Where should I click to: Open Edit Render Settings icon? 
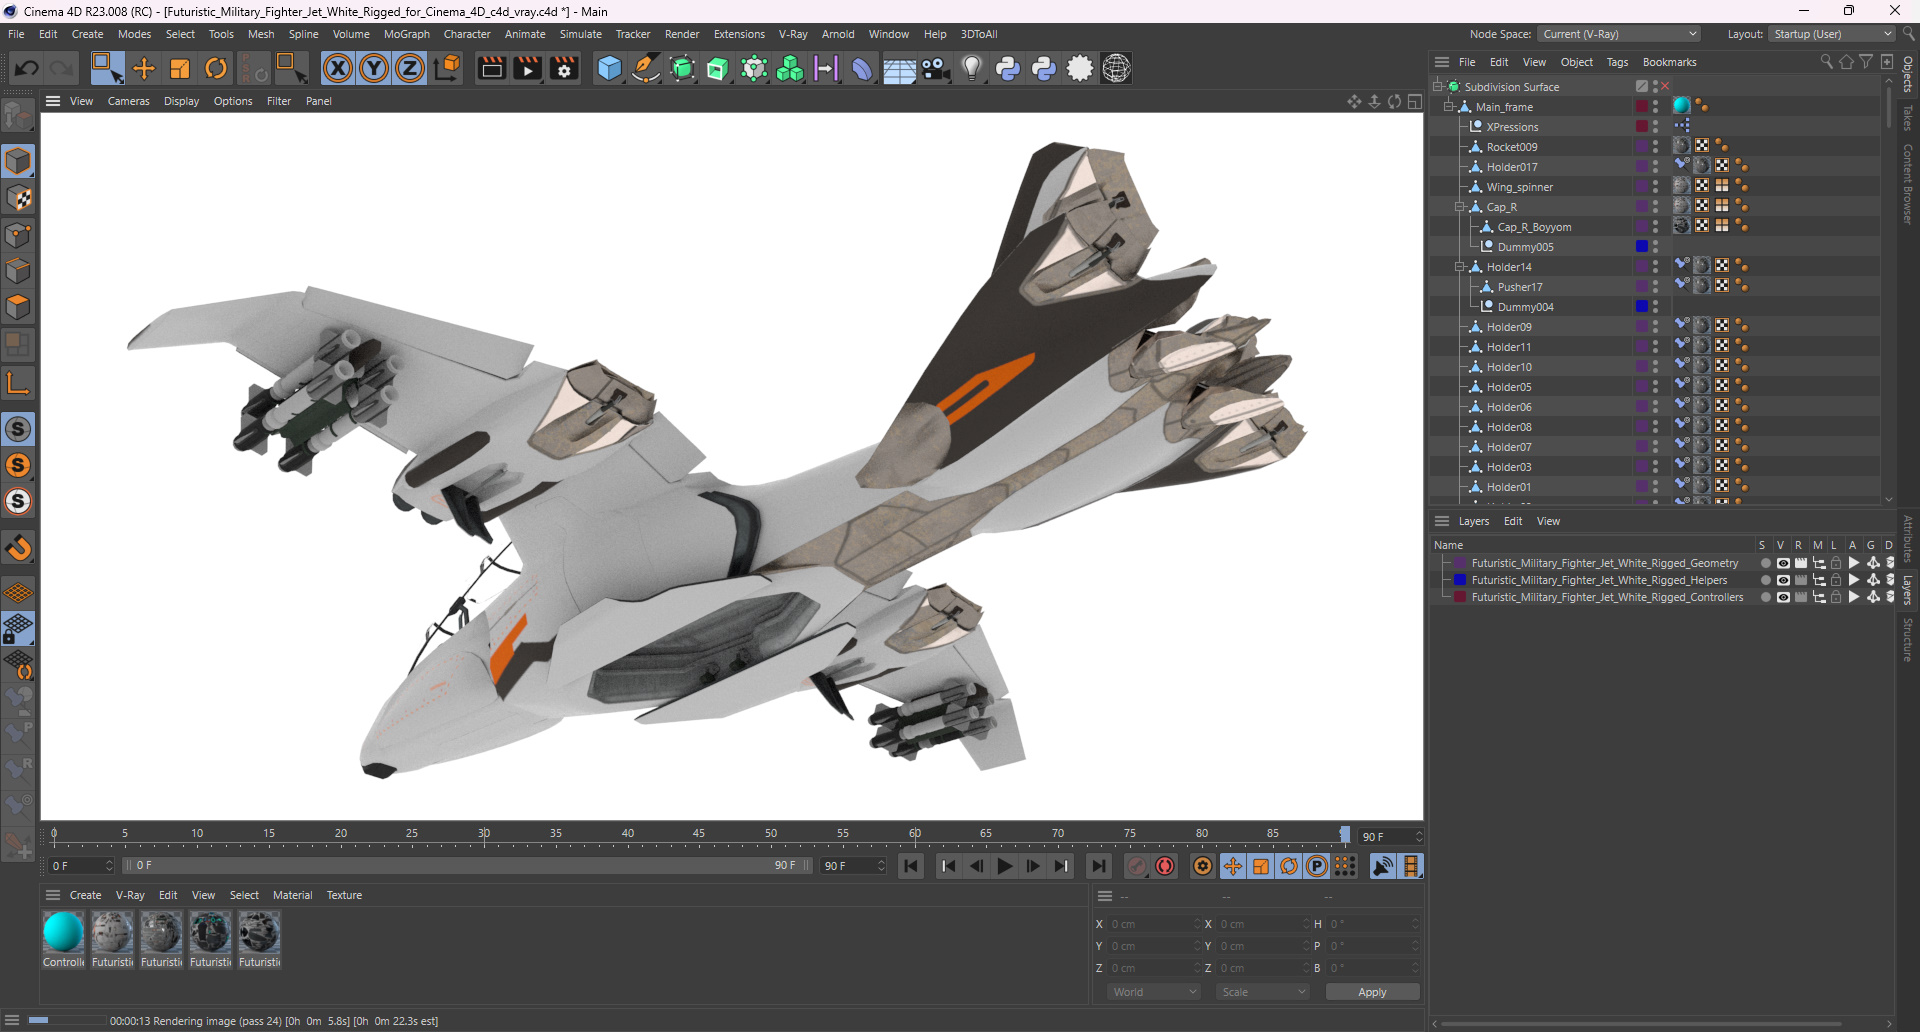[x=565, y=68]
